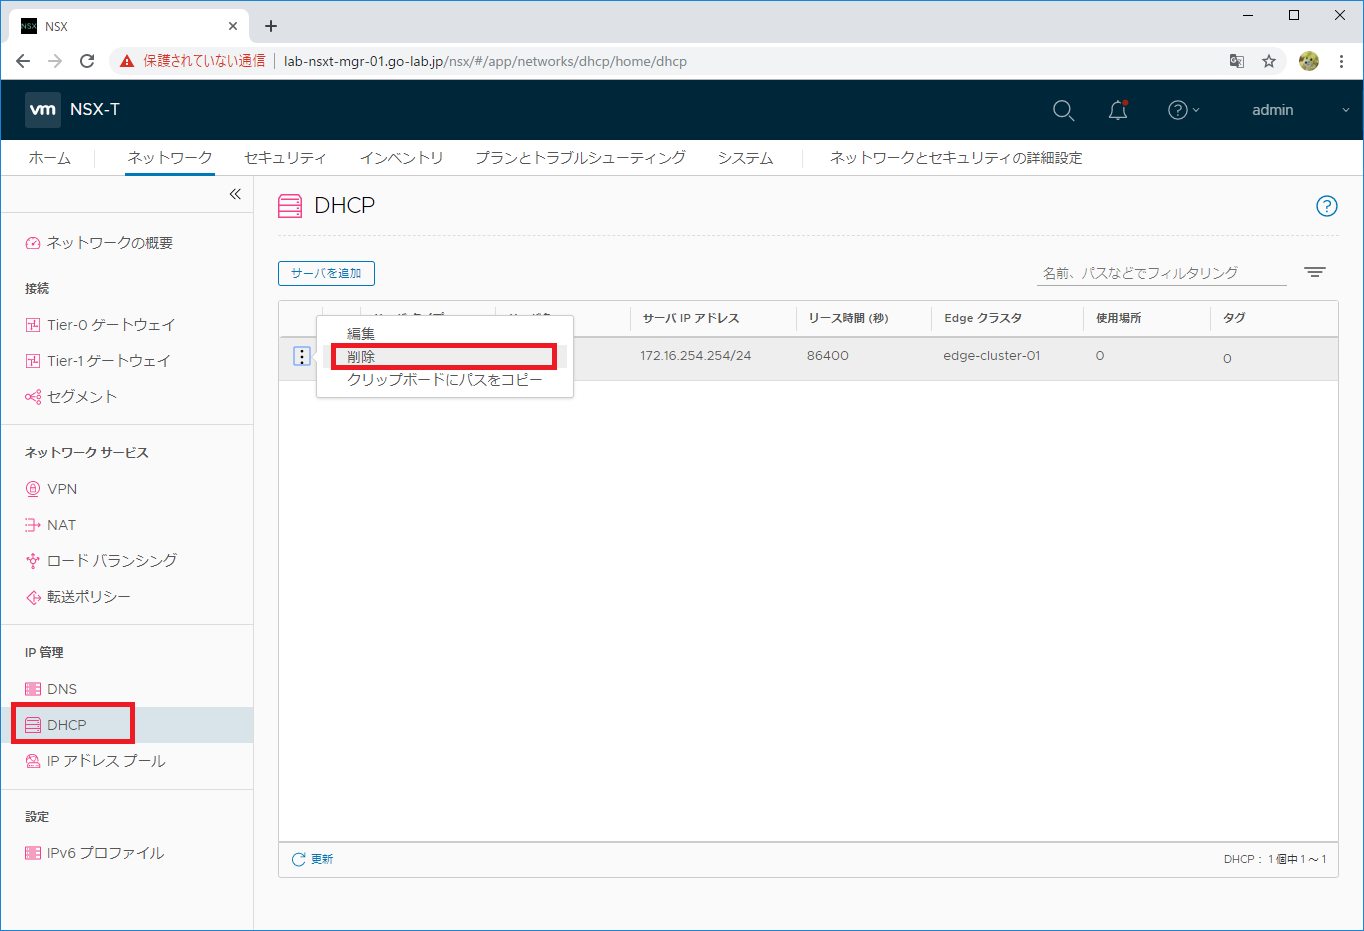Open VPN in sidebar
The width and height of the screenshot is (1364, 931).
tap(51, 489)
